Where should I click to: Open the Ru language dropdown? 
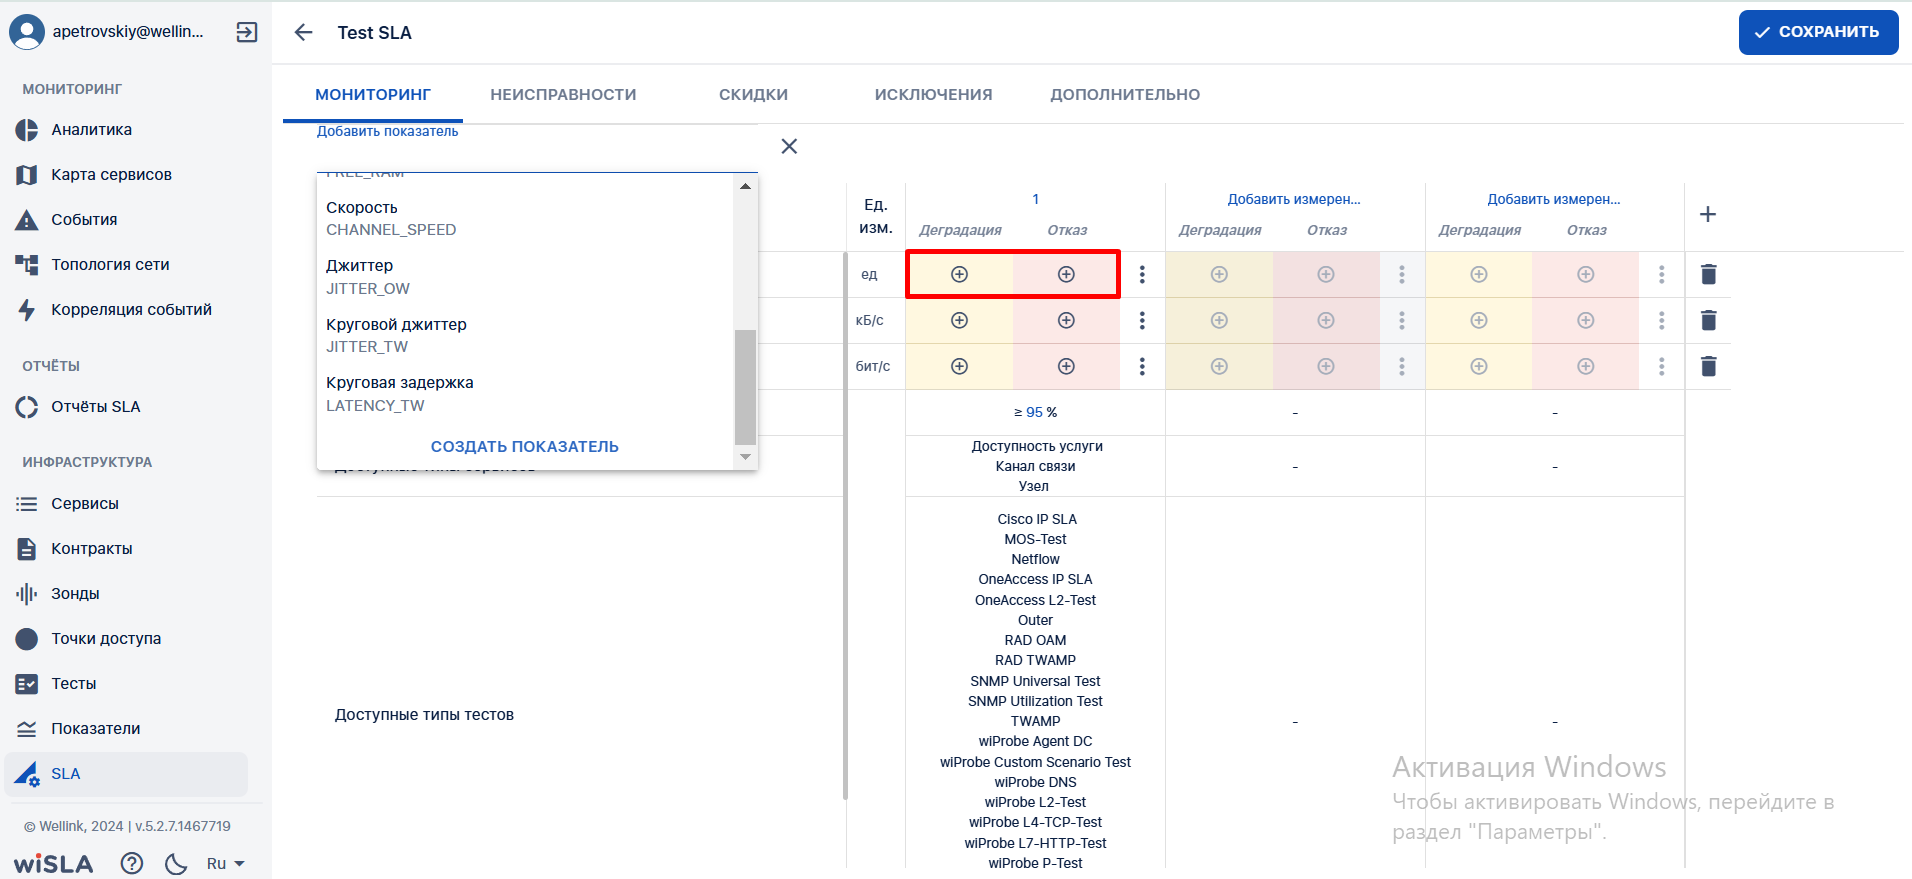pyautogui.click(x=225, y=864)
